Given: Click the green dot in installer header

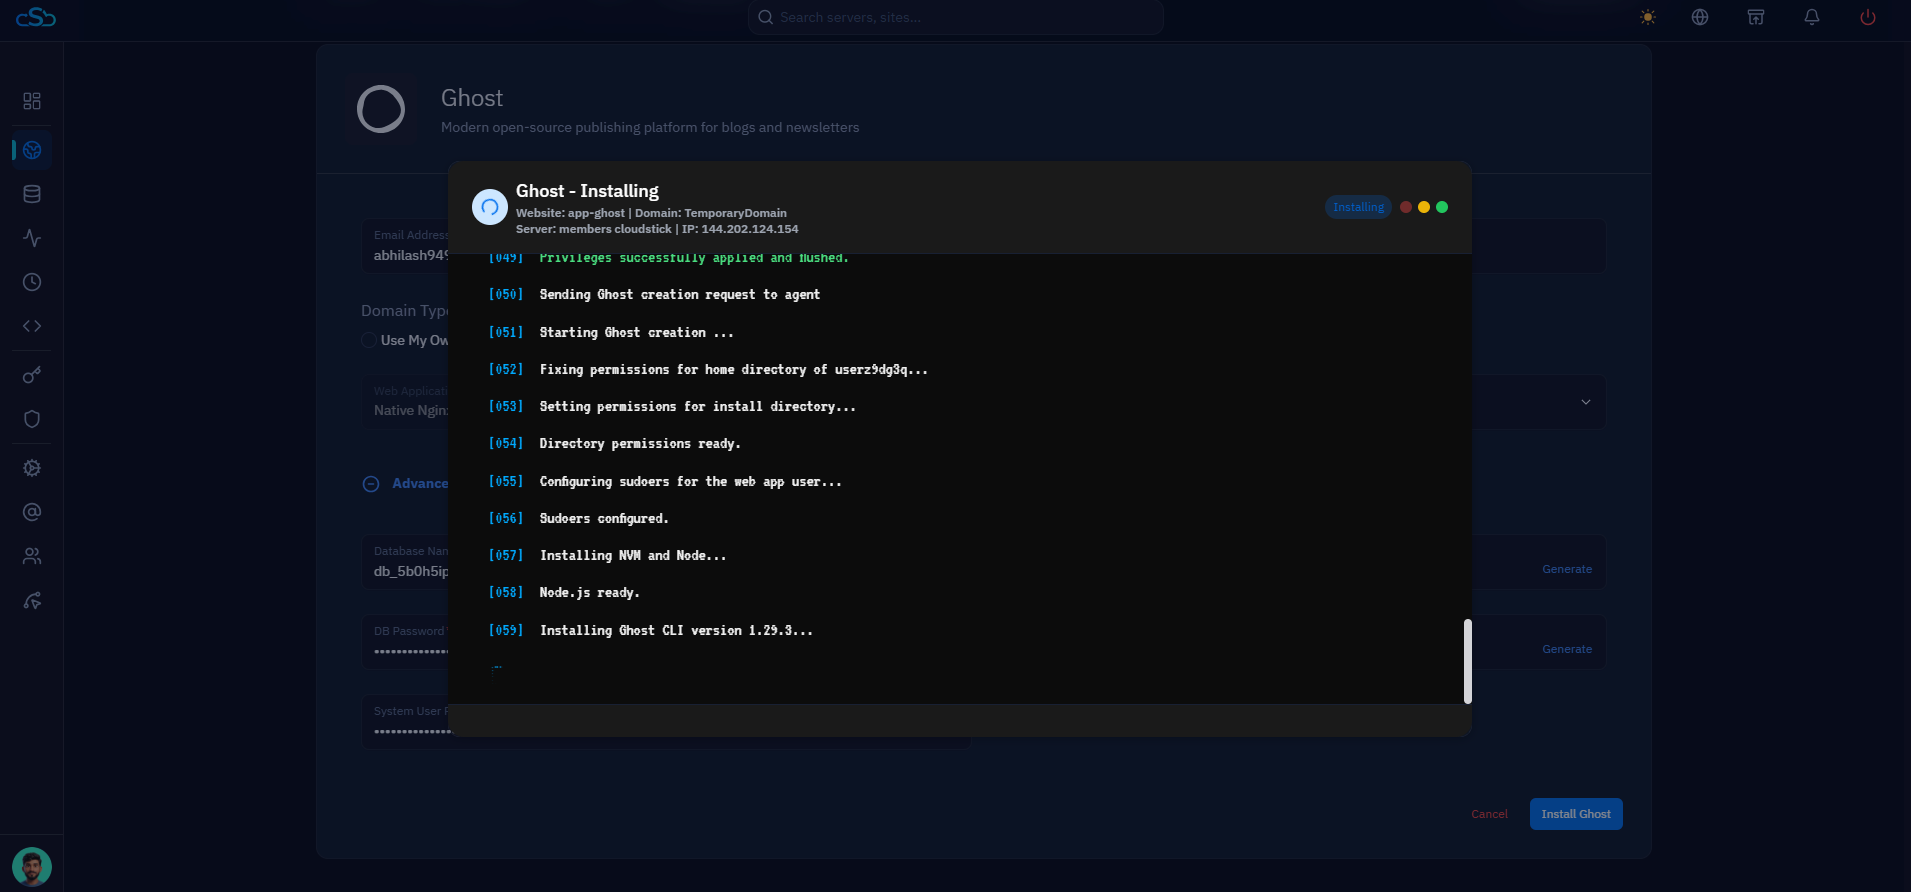Looking at the screenshot, I should (x=1442, y=207).
